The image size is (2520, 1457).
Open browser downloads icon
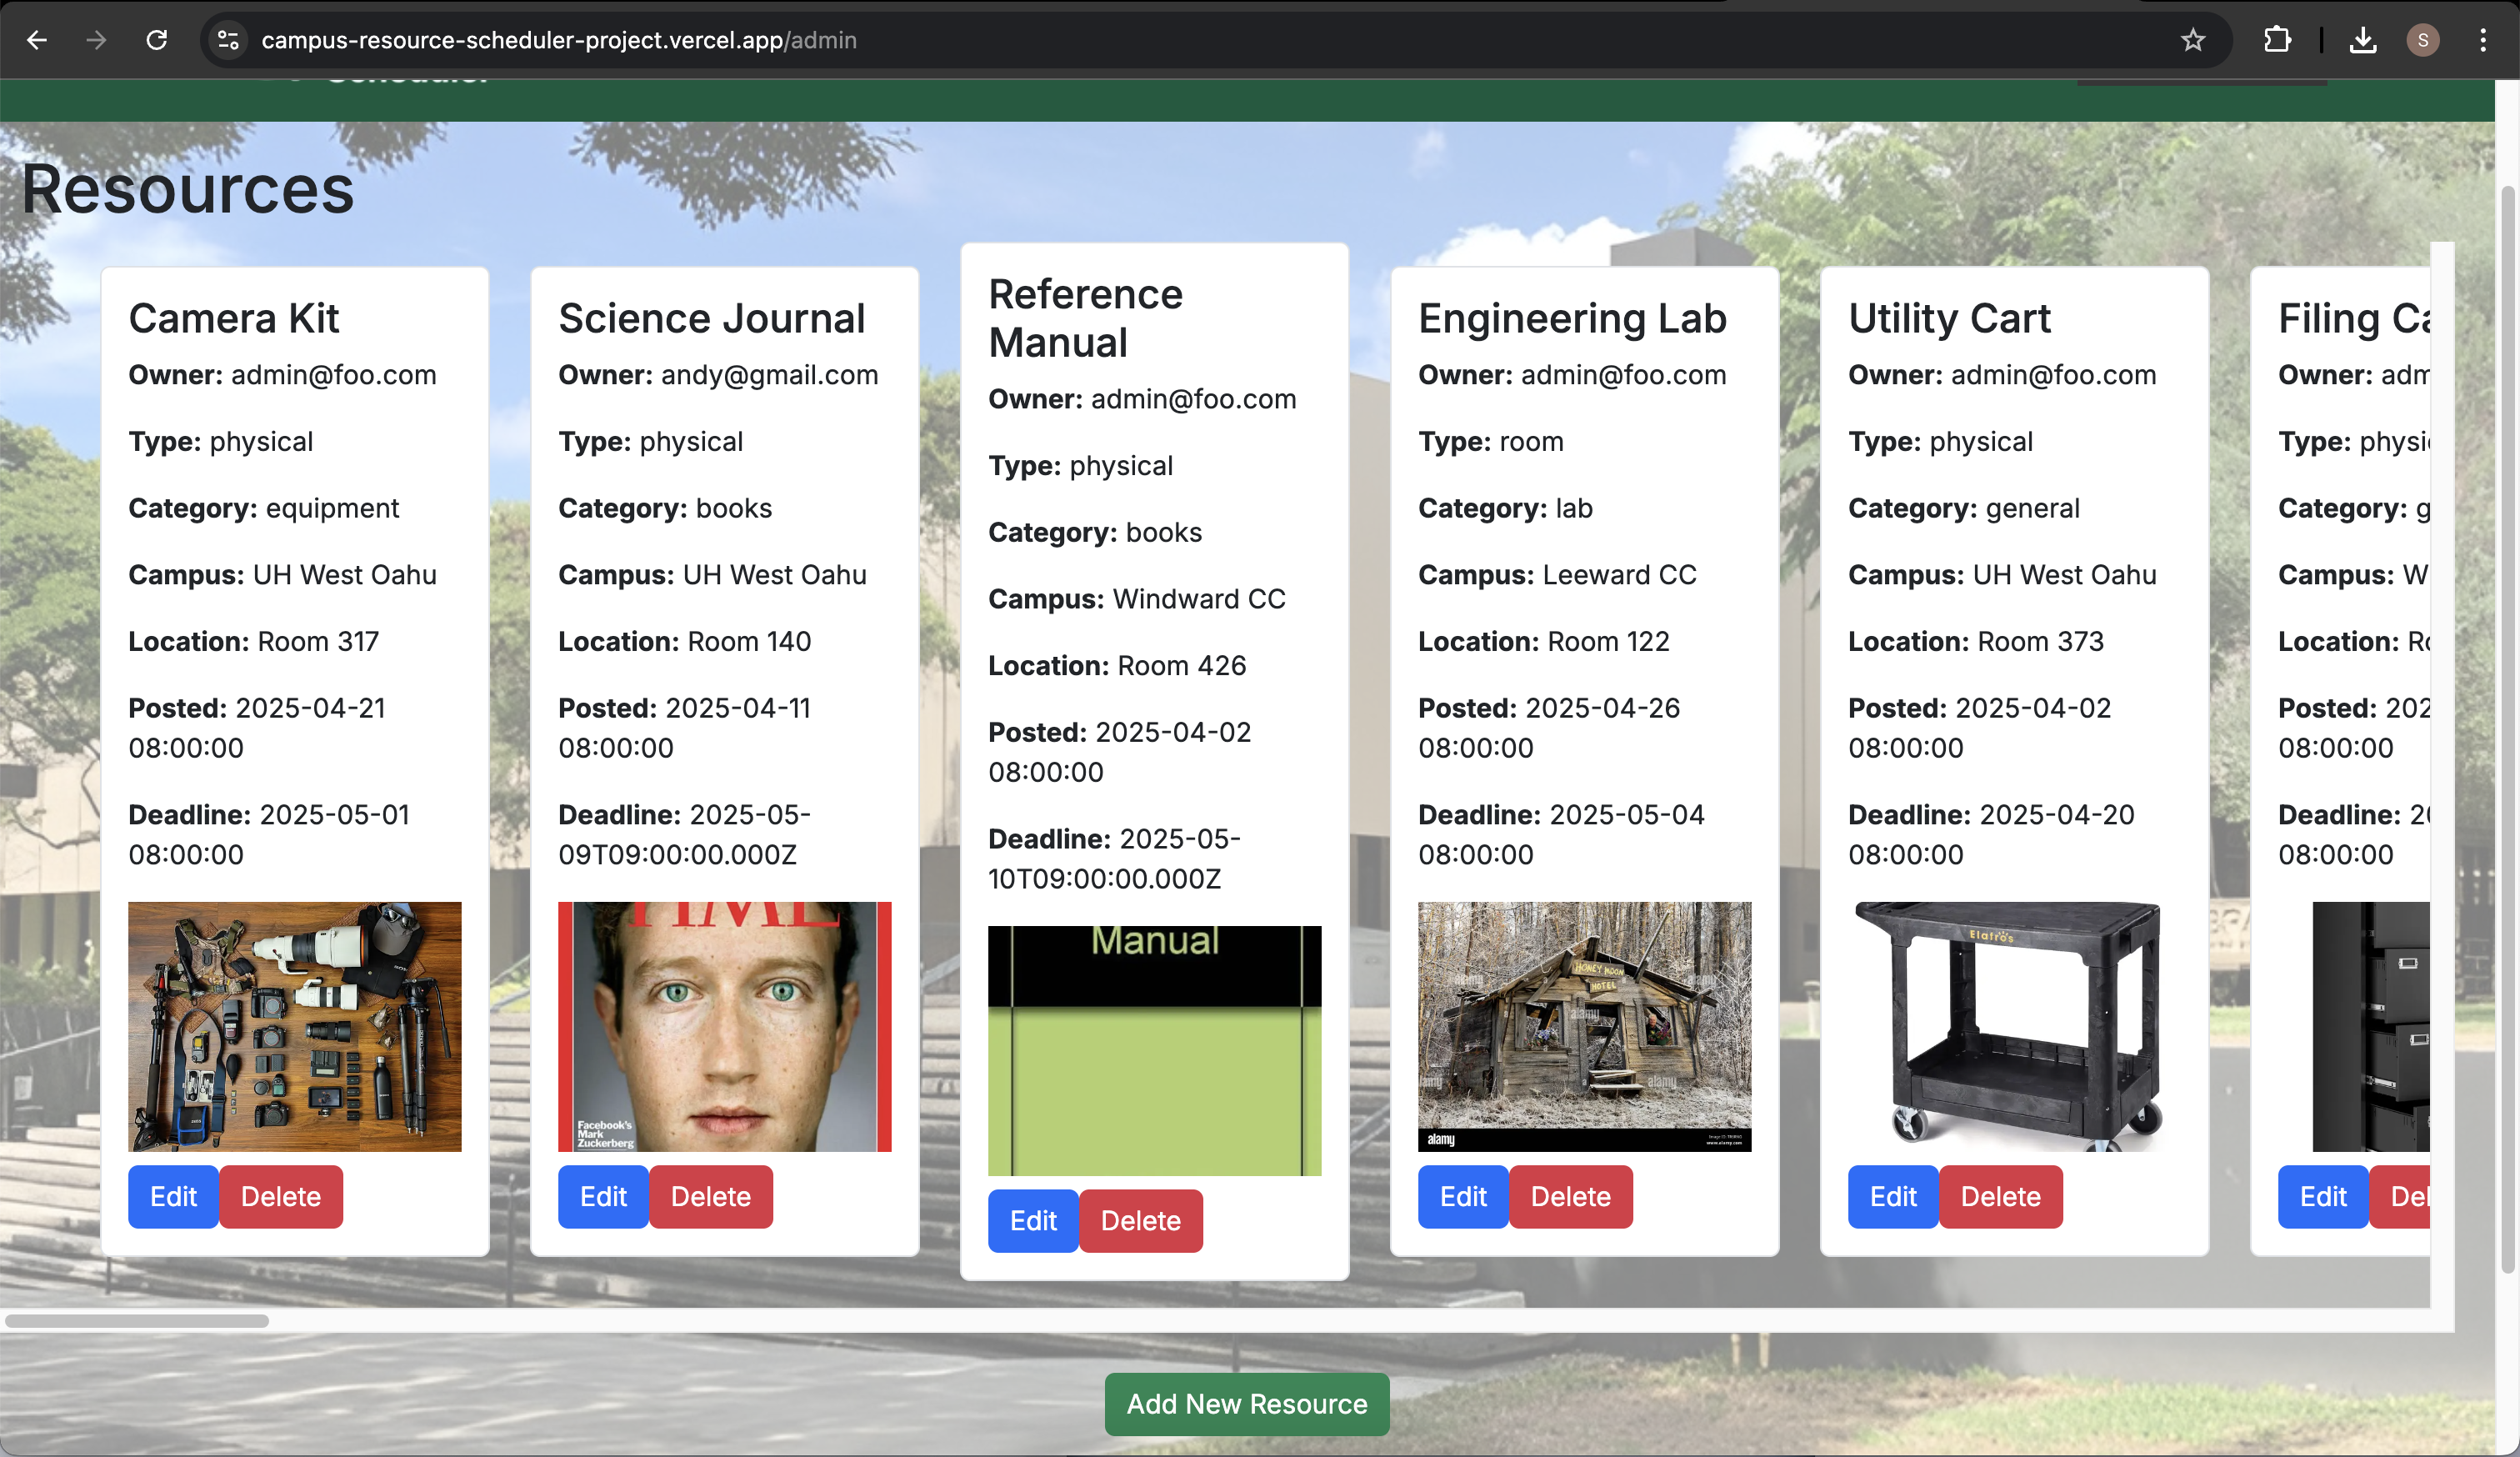(x=2362, y=40)
